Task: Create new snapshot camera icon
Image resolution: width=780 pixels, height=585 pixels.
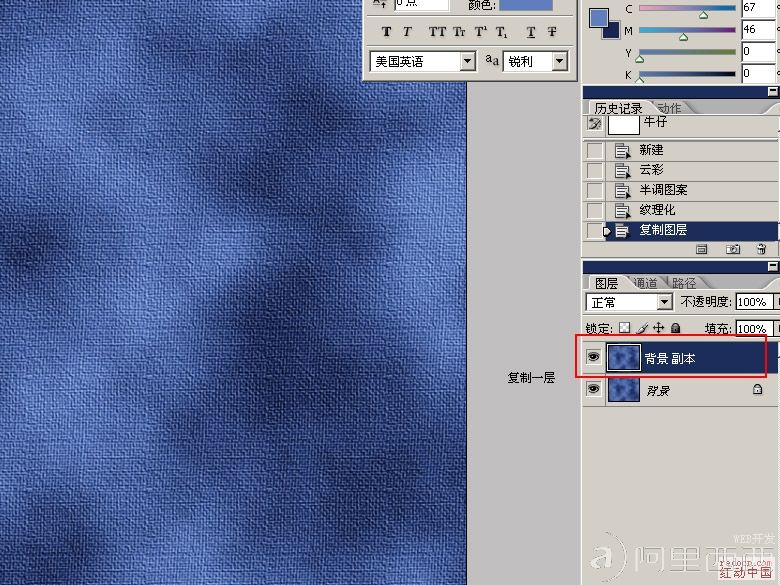Action: (733, 249)
